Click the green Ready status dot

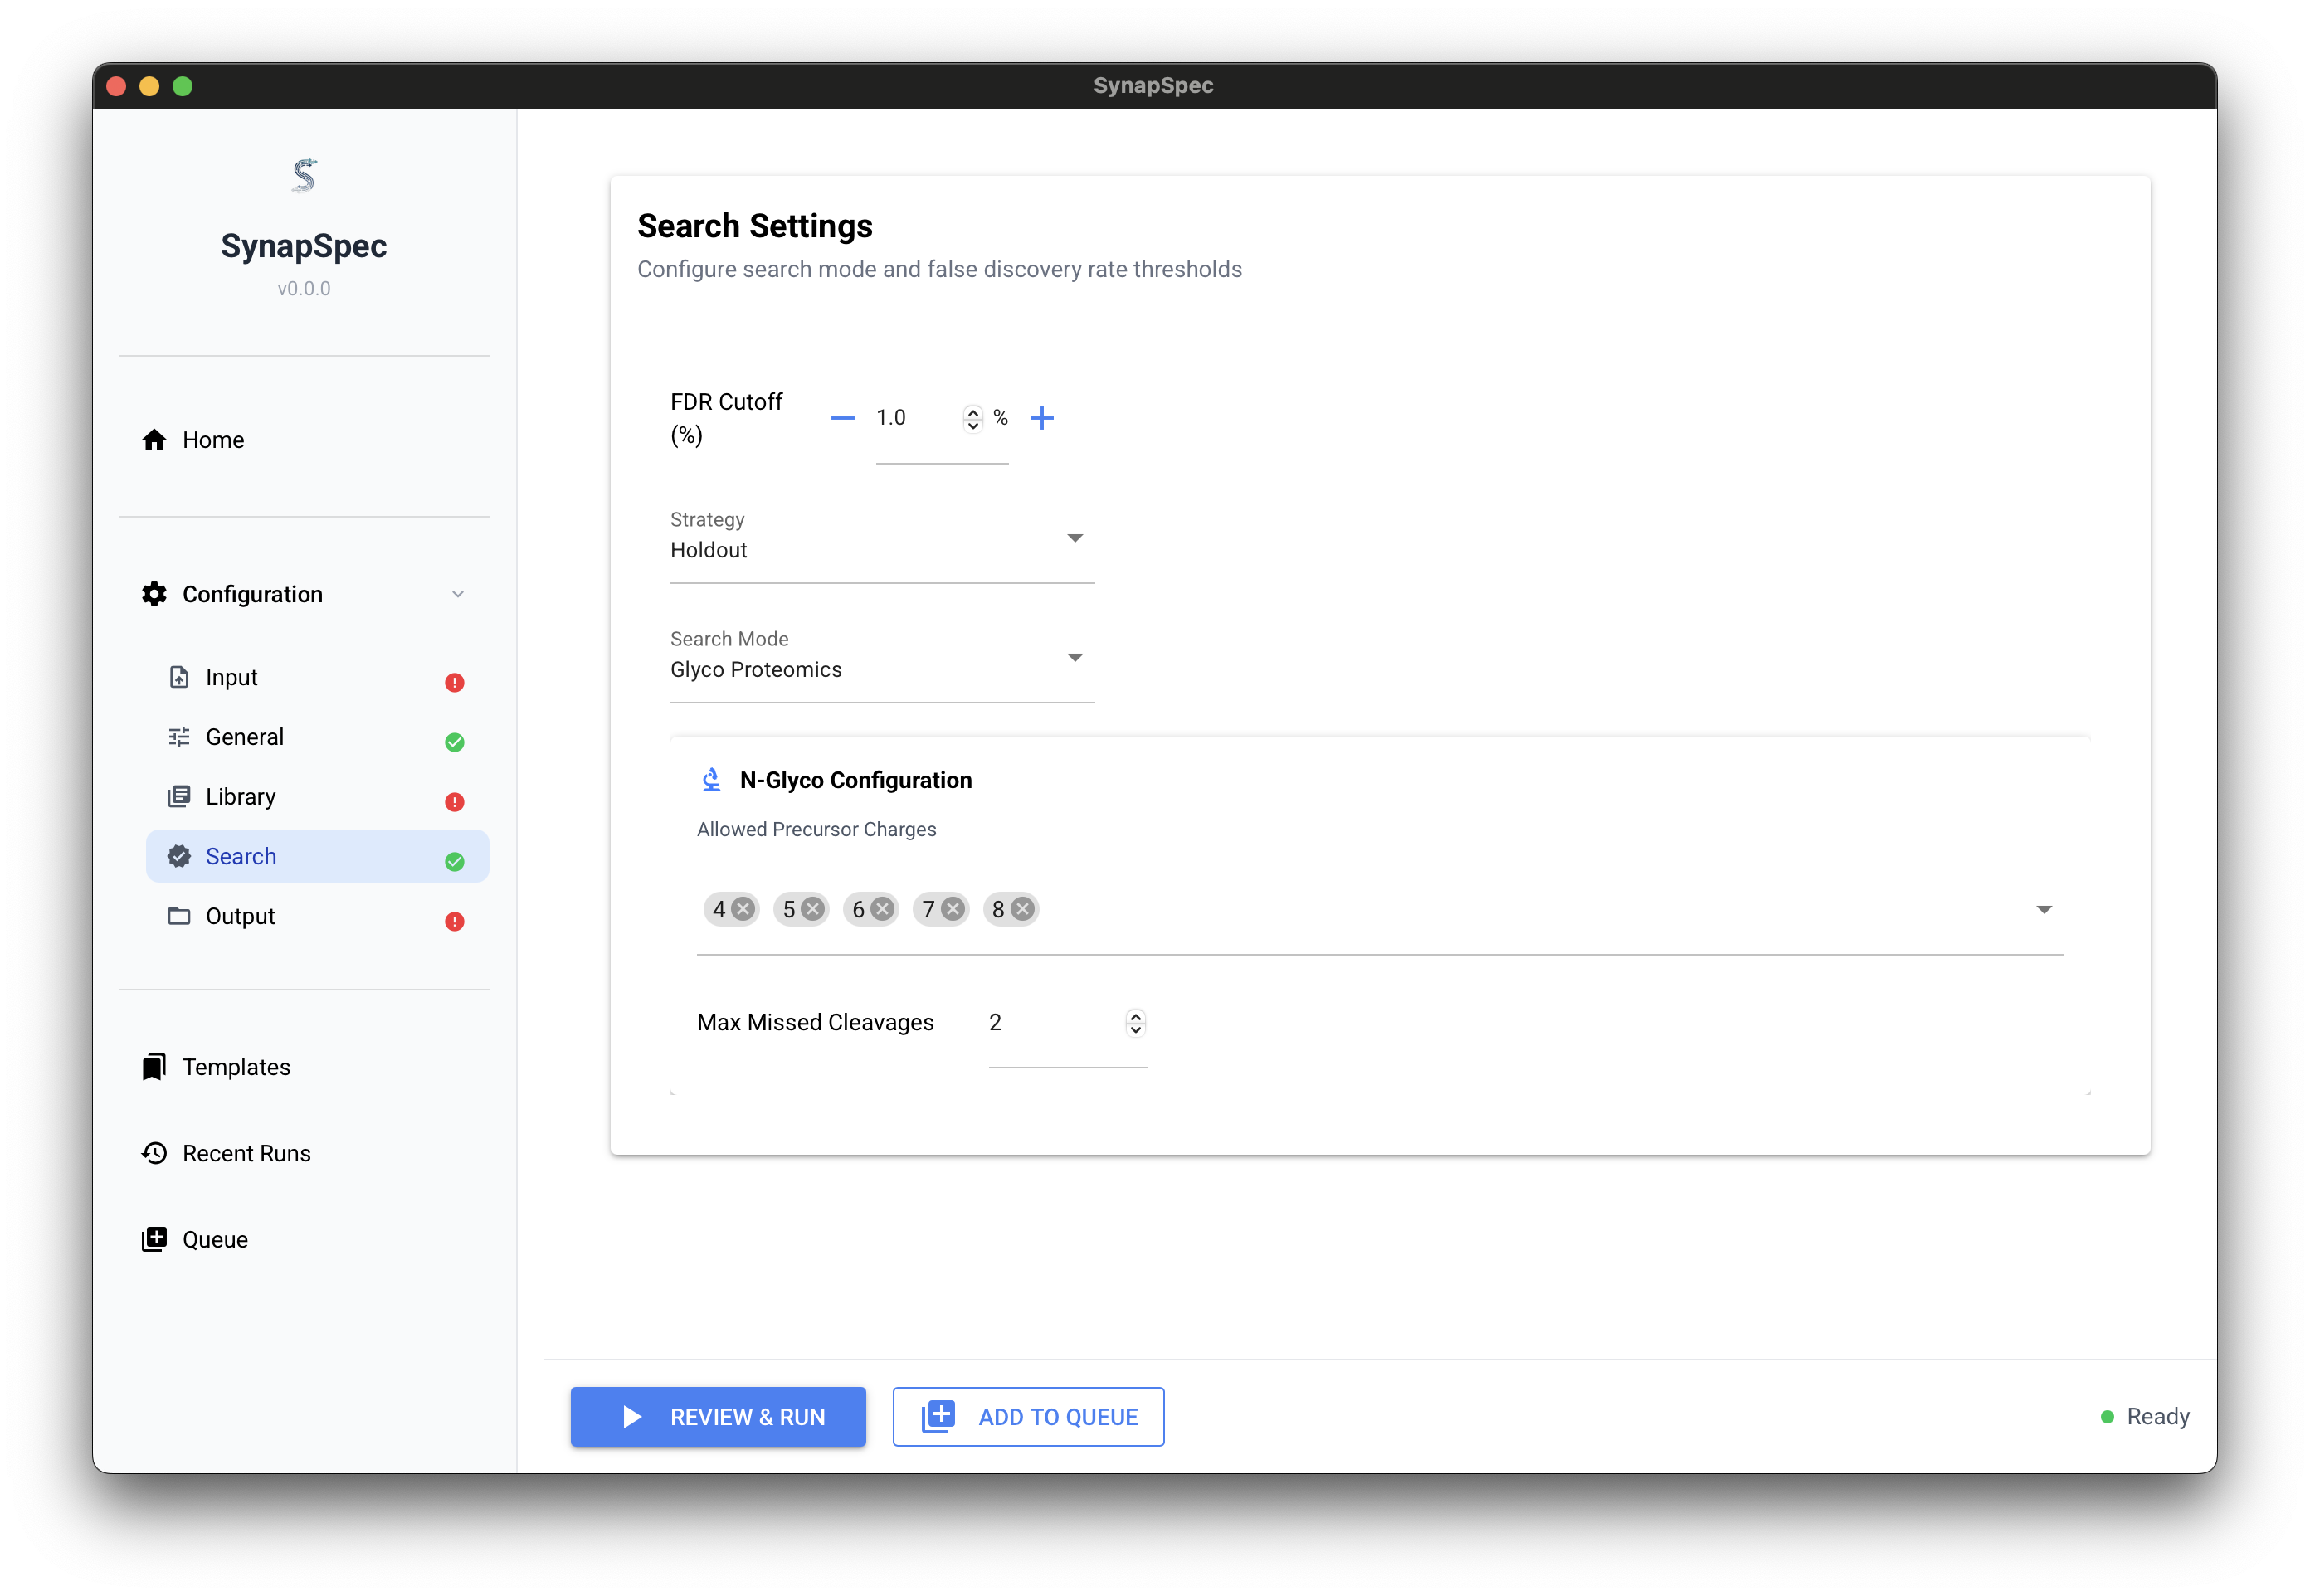2107,1417
